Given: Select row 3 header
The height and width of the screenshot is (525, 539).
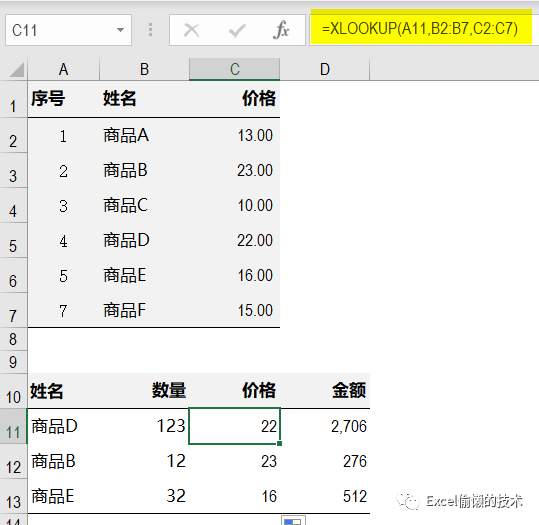Looking at the screenshot, I should [x=13, y=171].
